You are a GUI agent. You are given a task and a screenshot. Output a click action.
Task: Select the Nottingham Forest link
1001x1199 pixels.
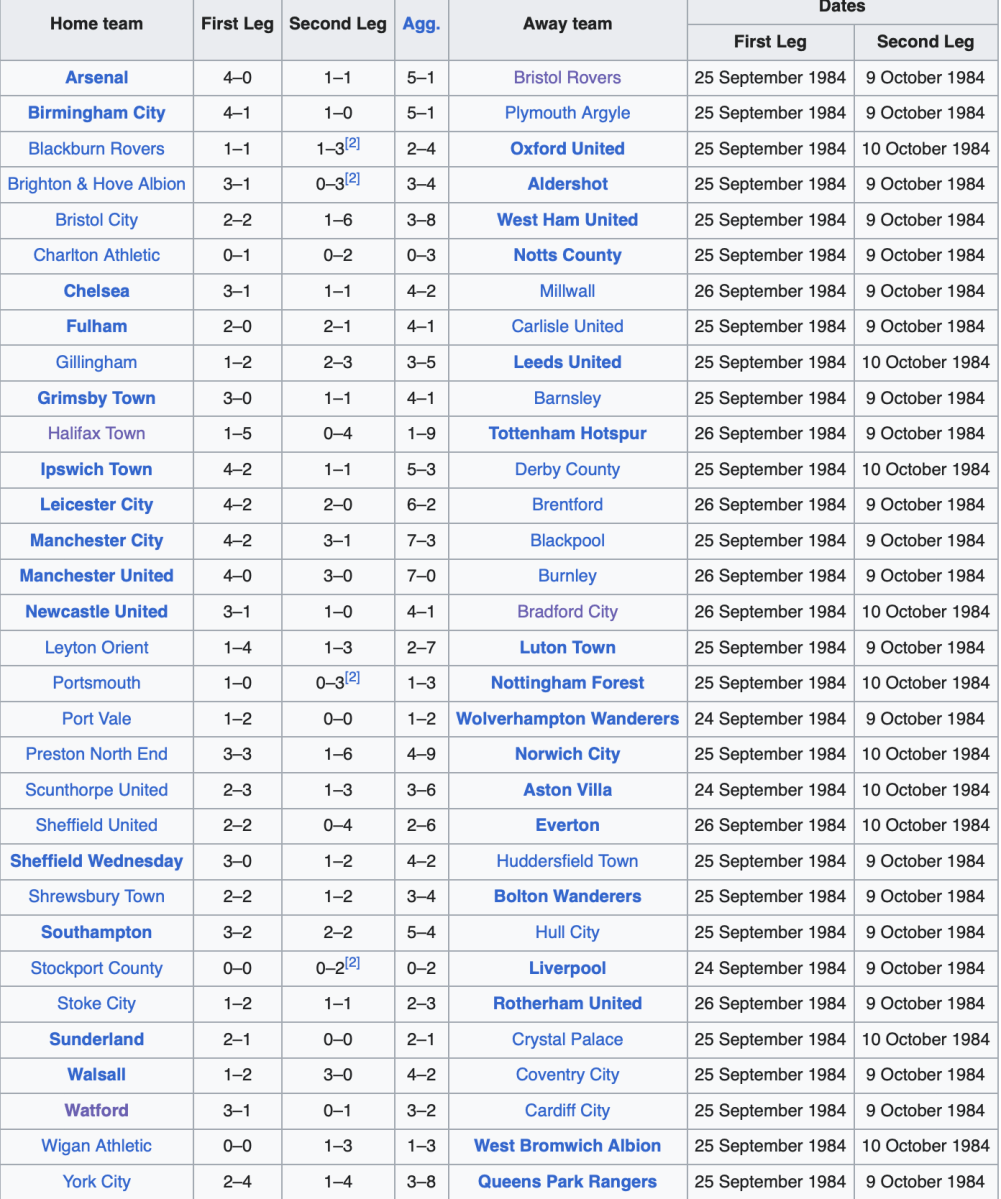[567, 683]
